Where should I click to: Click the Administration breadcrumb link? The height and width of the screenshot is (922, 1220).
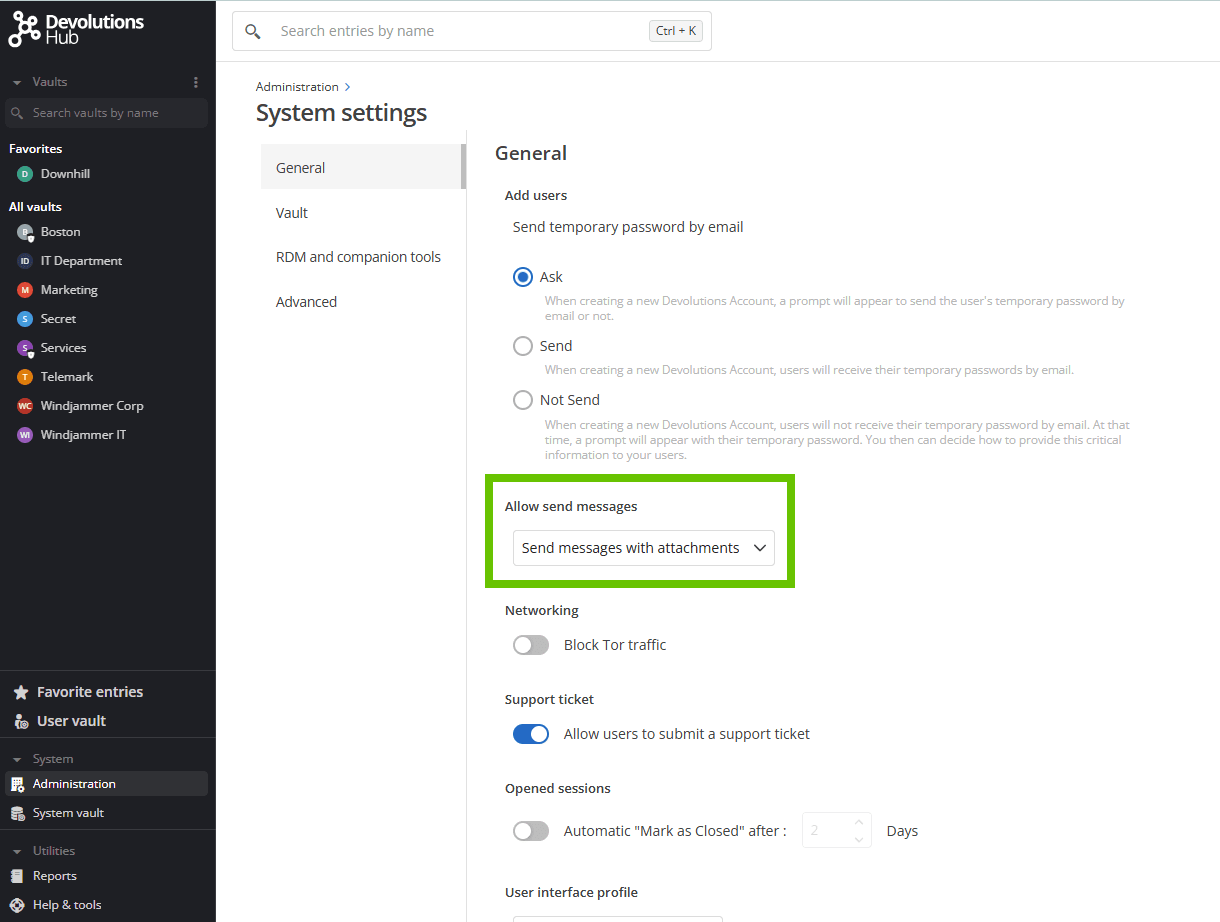297,87
